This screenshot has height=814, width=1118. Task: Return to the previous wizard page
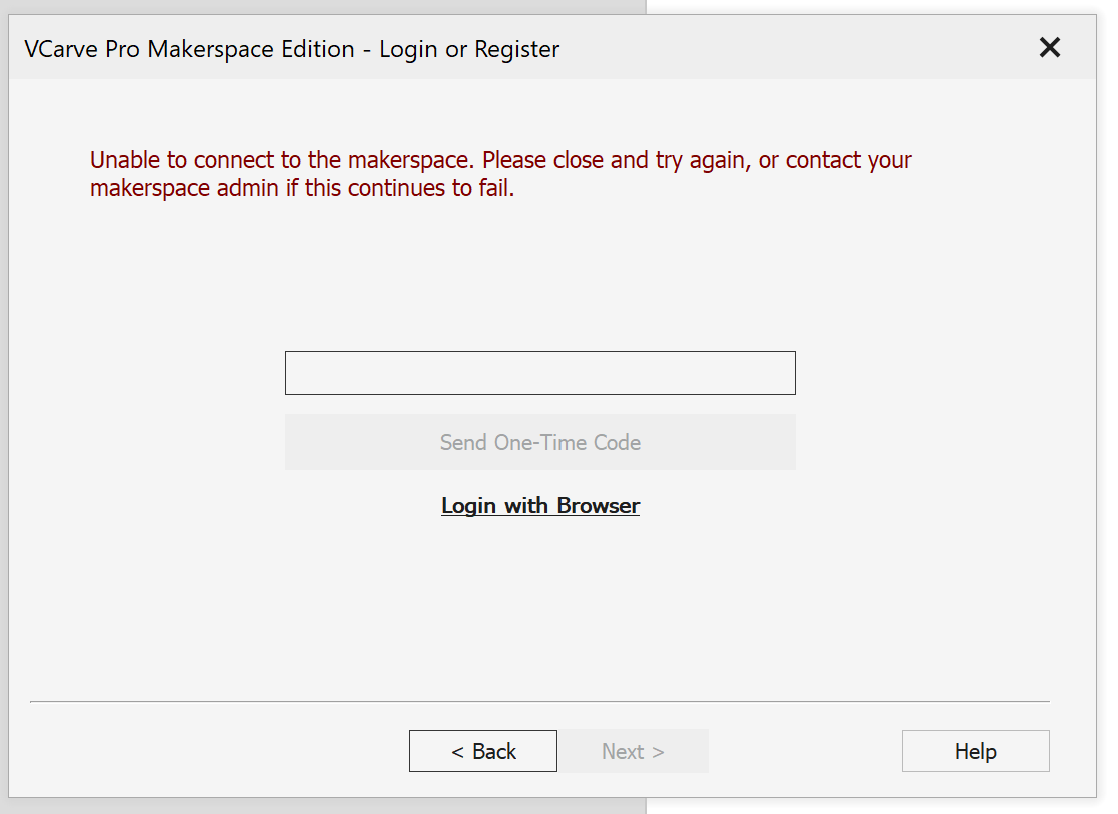click(483, 752)
